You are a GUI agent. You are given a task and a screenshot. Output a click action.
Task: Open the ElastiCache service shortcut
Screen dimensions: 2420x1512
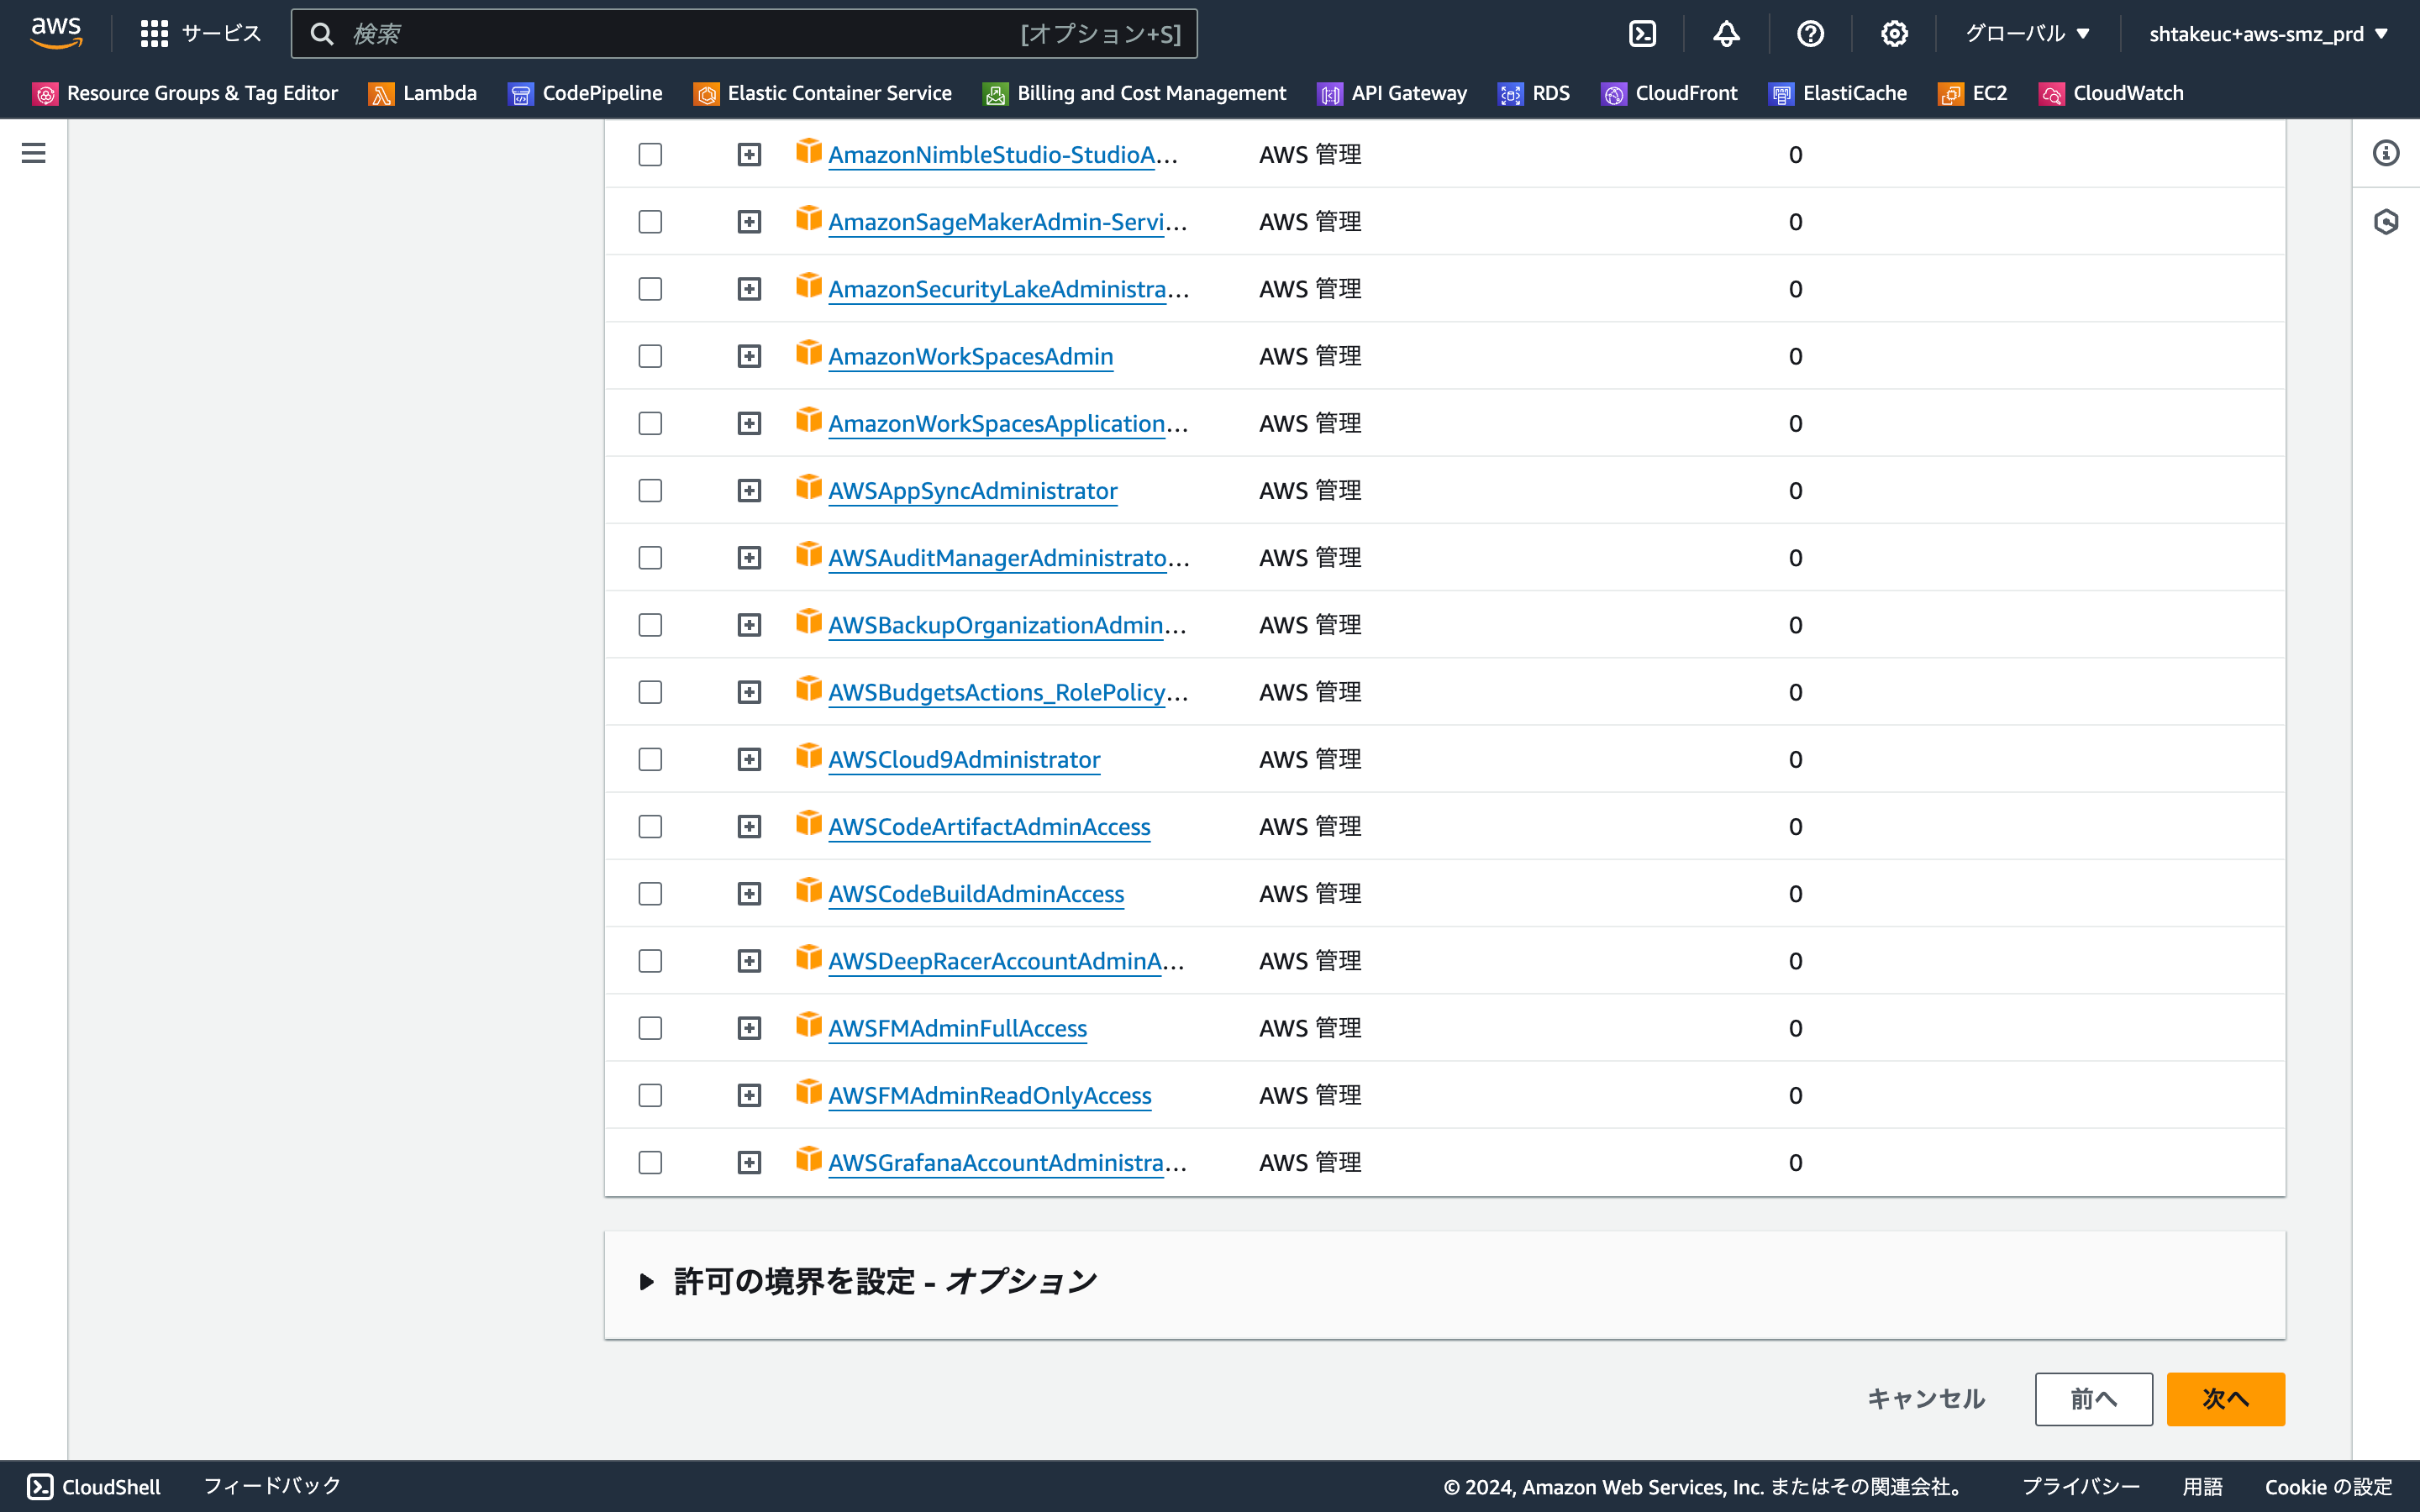tap(1838, 93)
